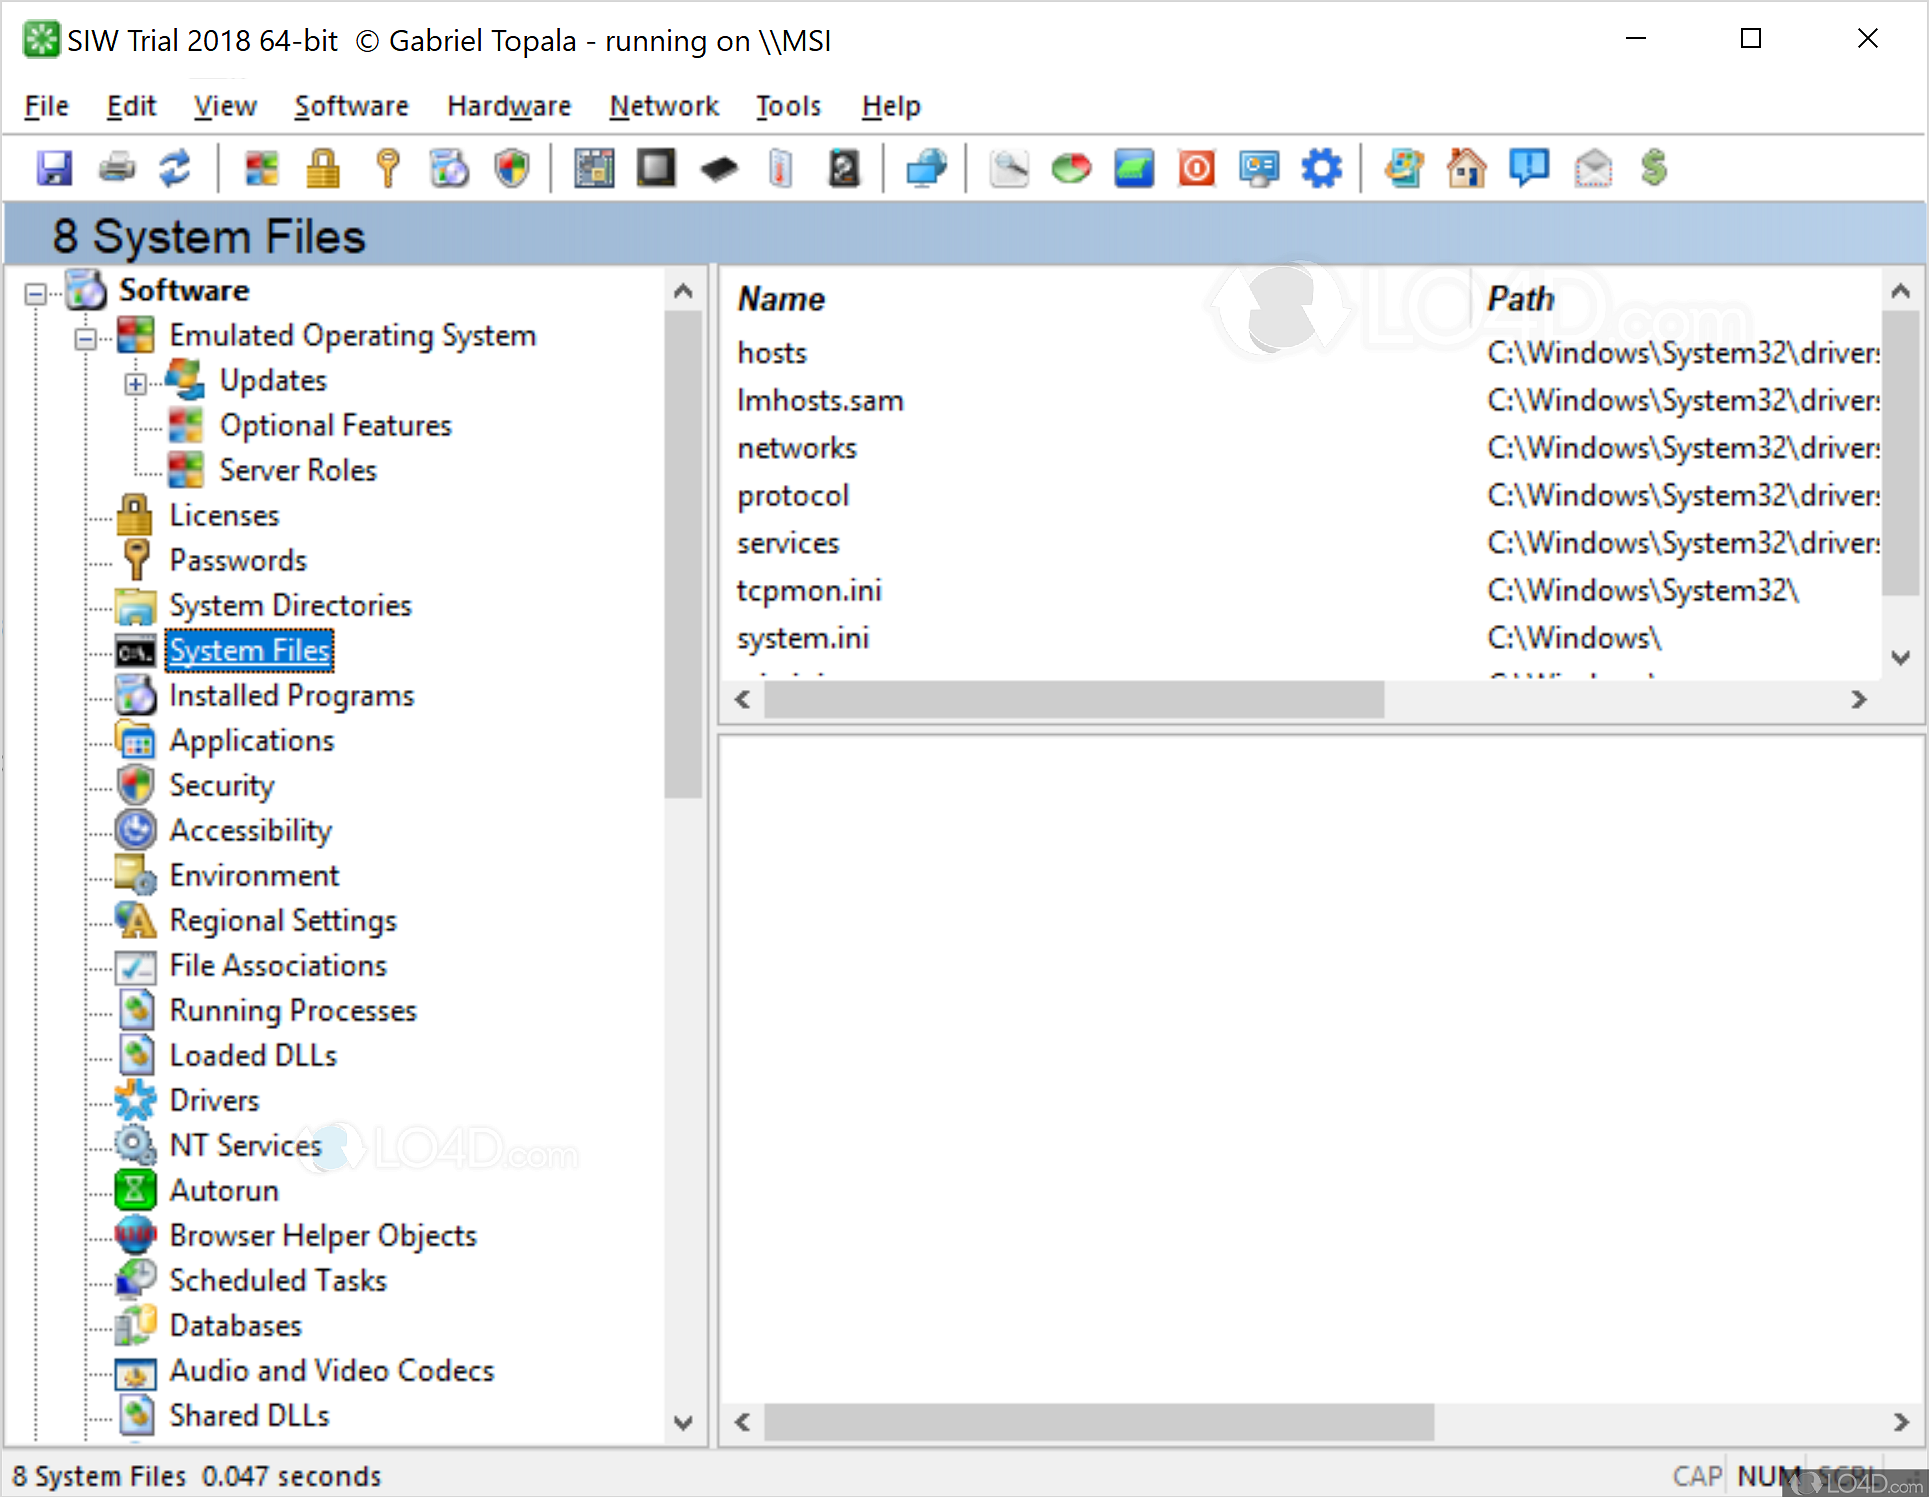The width and height of the screenshot is (1929, 1497).
Task: Select Running Processes in the sidebar
Action: click(293, 1010)
